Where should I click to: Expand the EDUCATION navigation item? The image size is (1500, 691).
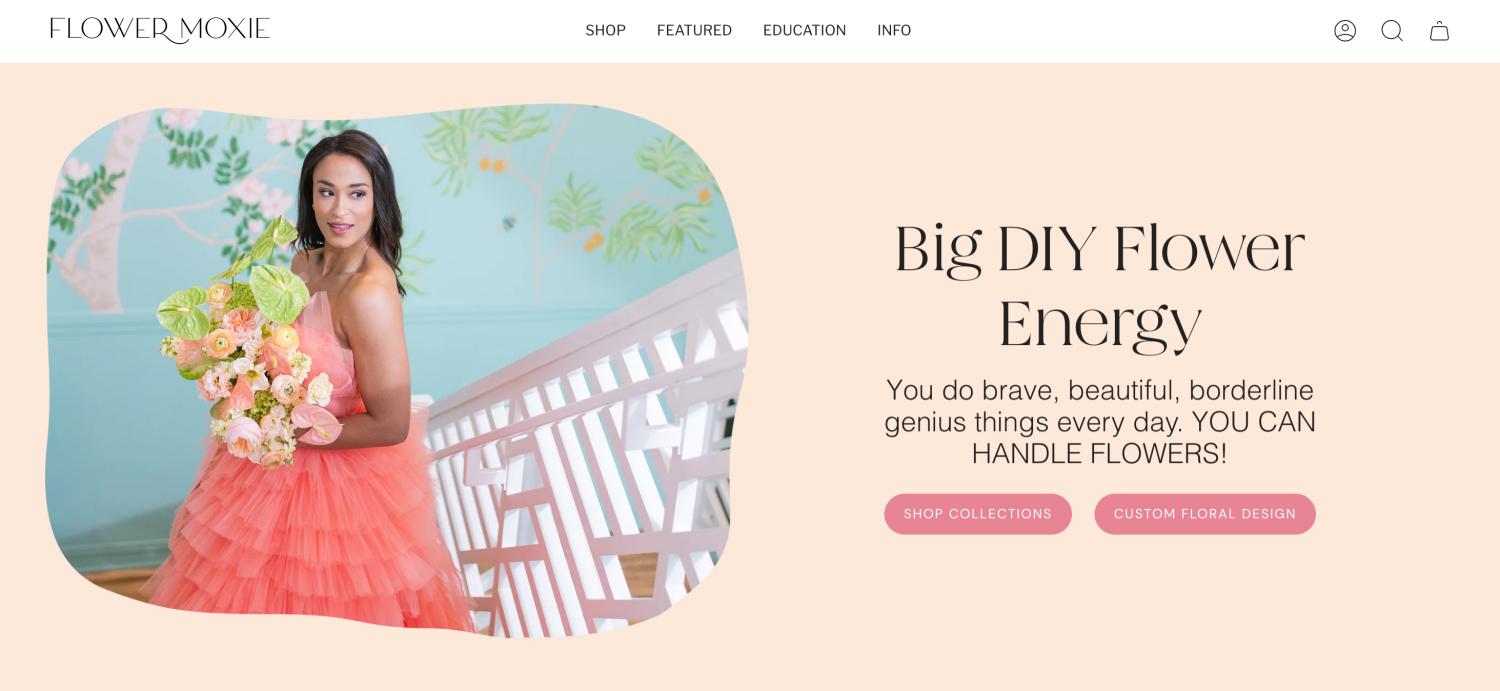click(804, 31)
